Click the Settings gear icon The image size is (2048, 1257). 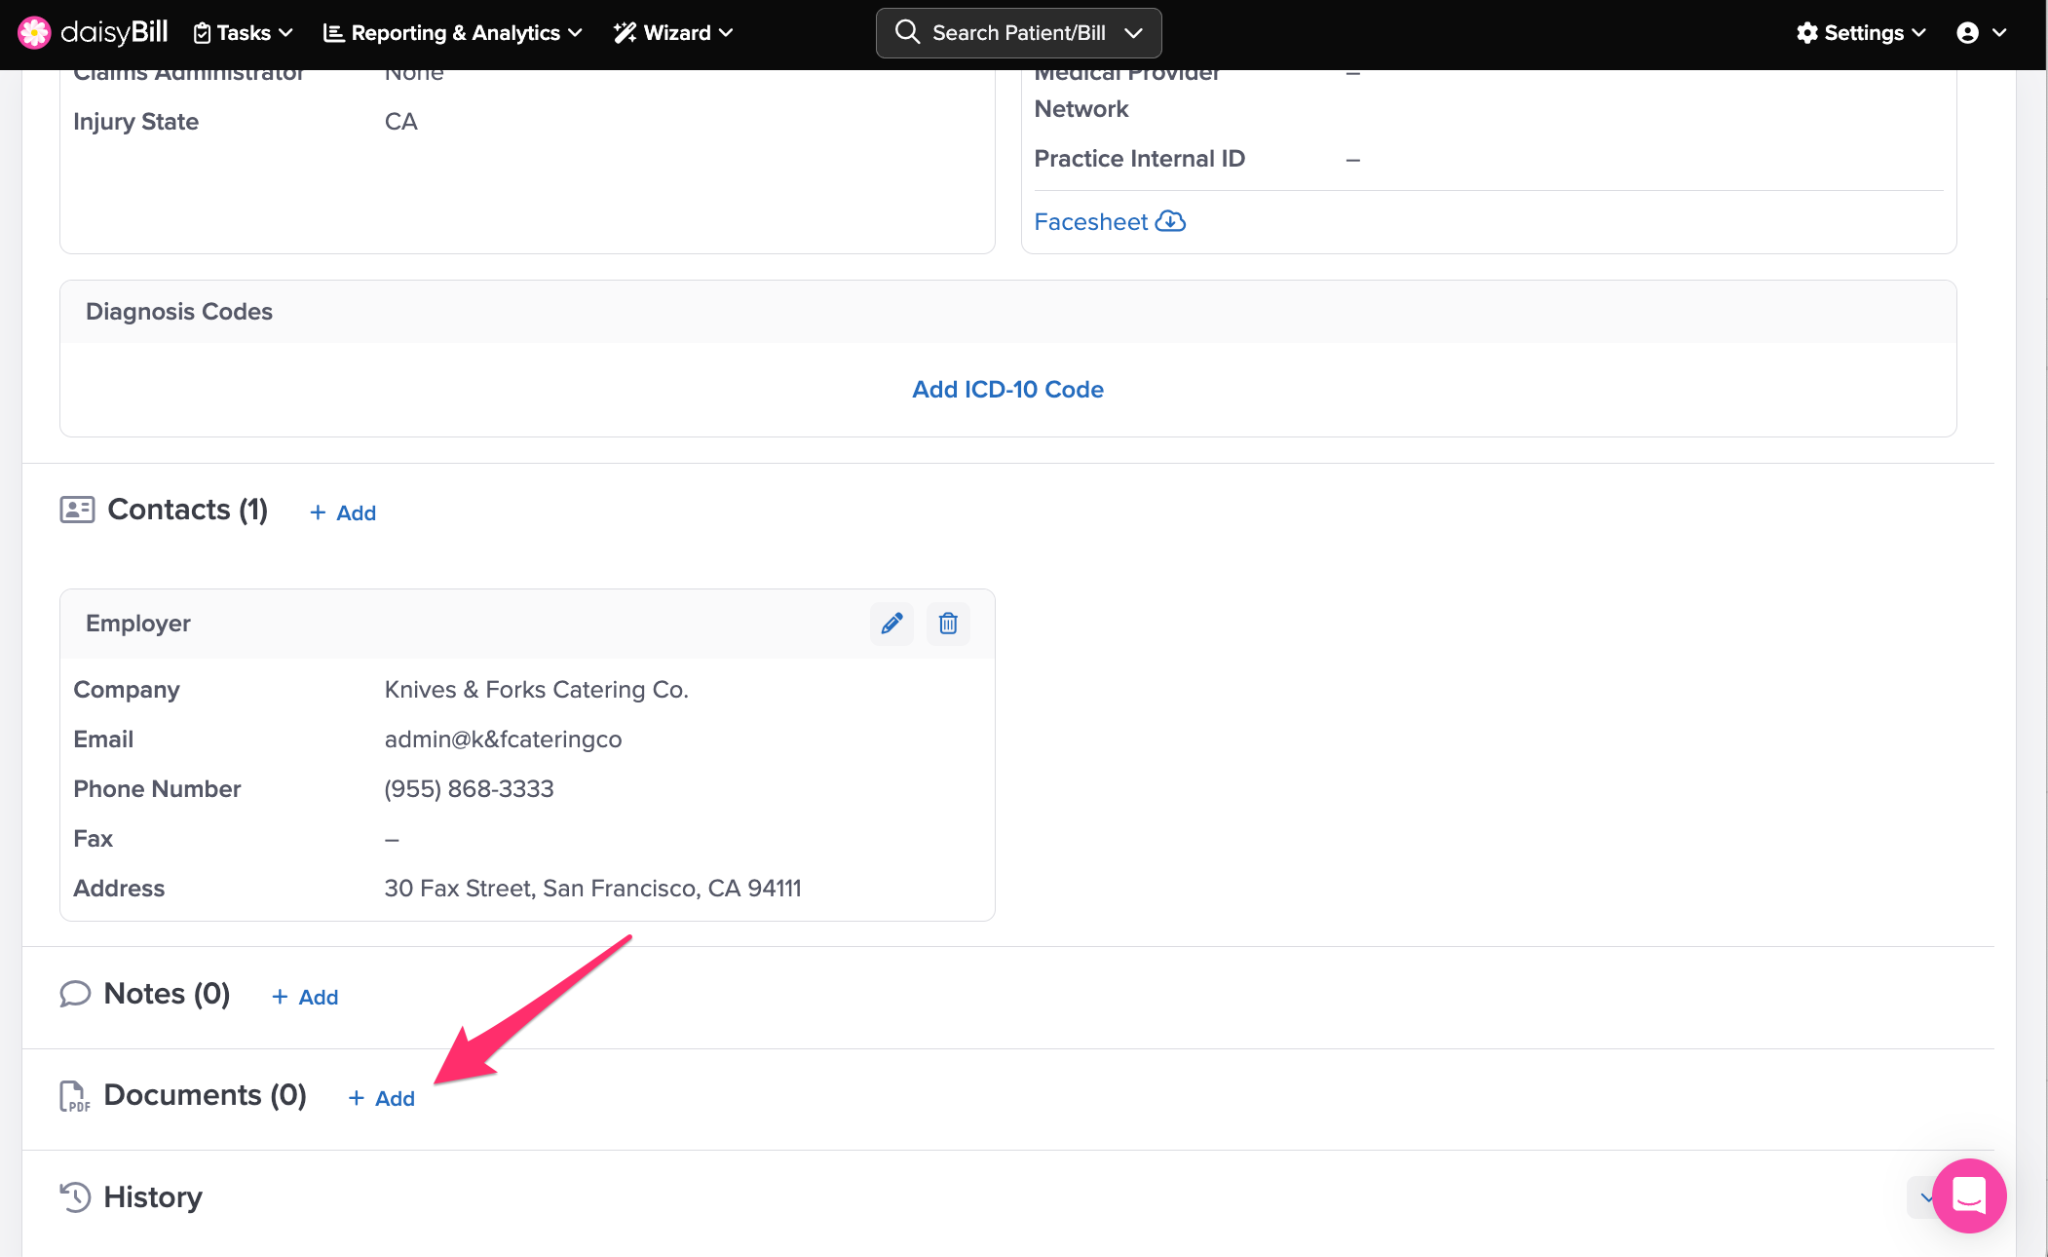[x=1806, y=33]
